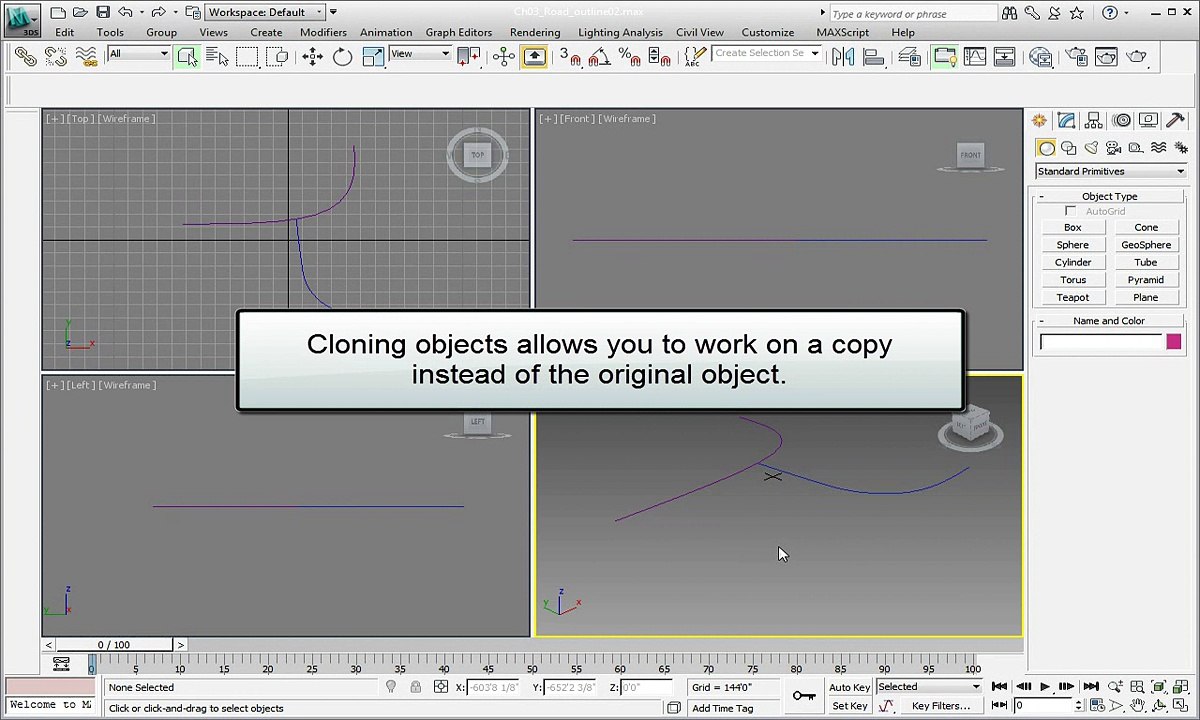Toggle Percent Snap
1200x720 pixels.
pyautogui.click(x=630, y=57)
